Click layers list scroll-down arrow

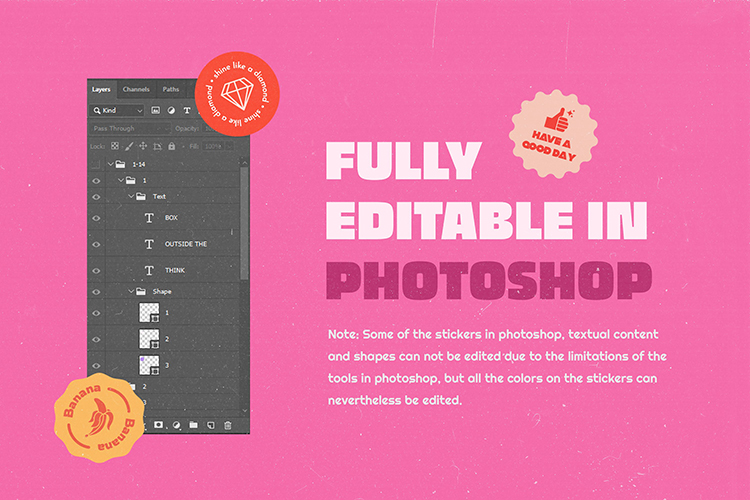244,411
